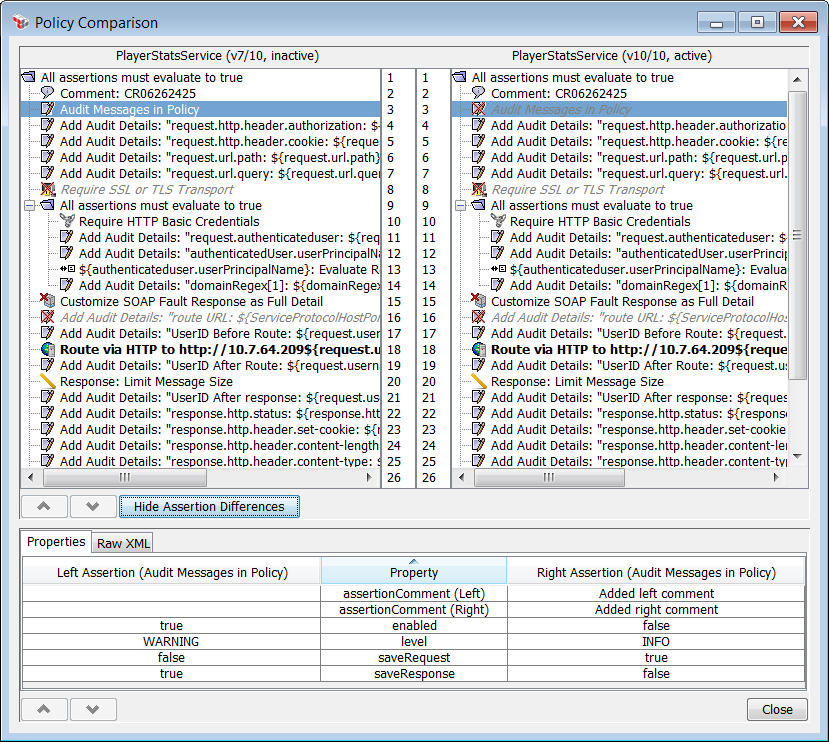This screenshot has height=742, width=829.
Task: Click the Response: Limit Message Size ruler icon in left pane
Action: (x=47, y=381)
